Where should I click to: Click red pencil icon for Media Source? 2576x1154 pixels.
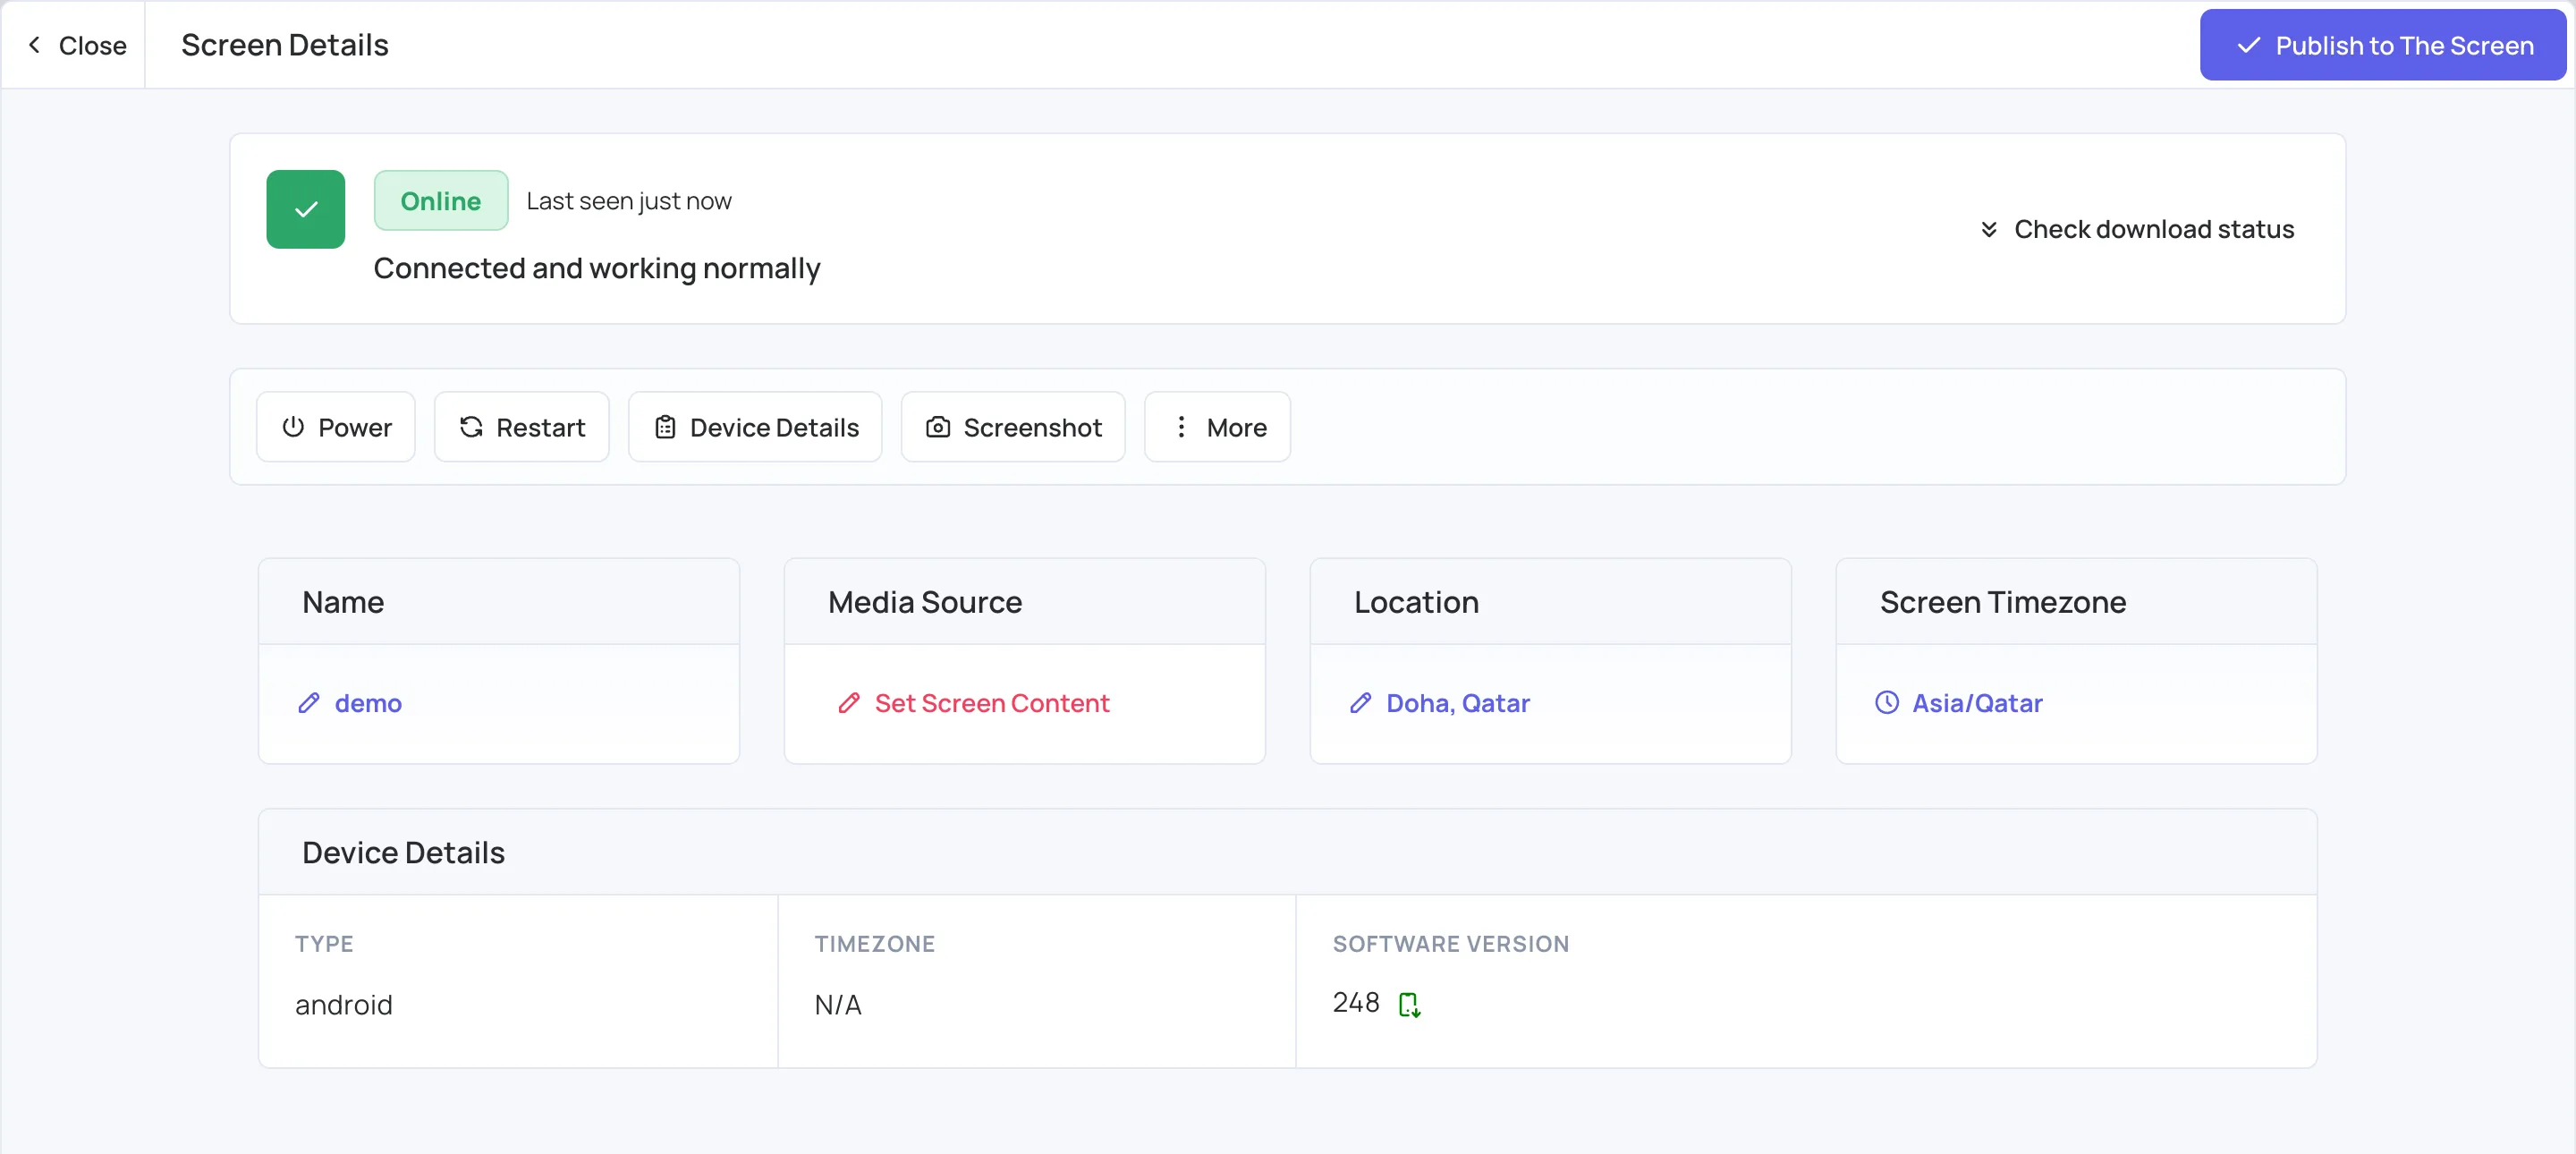(849, 703)
